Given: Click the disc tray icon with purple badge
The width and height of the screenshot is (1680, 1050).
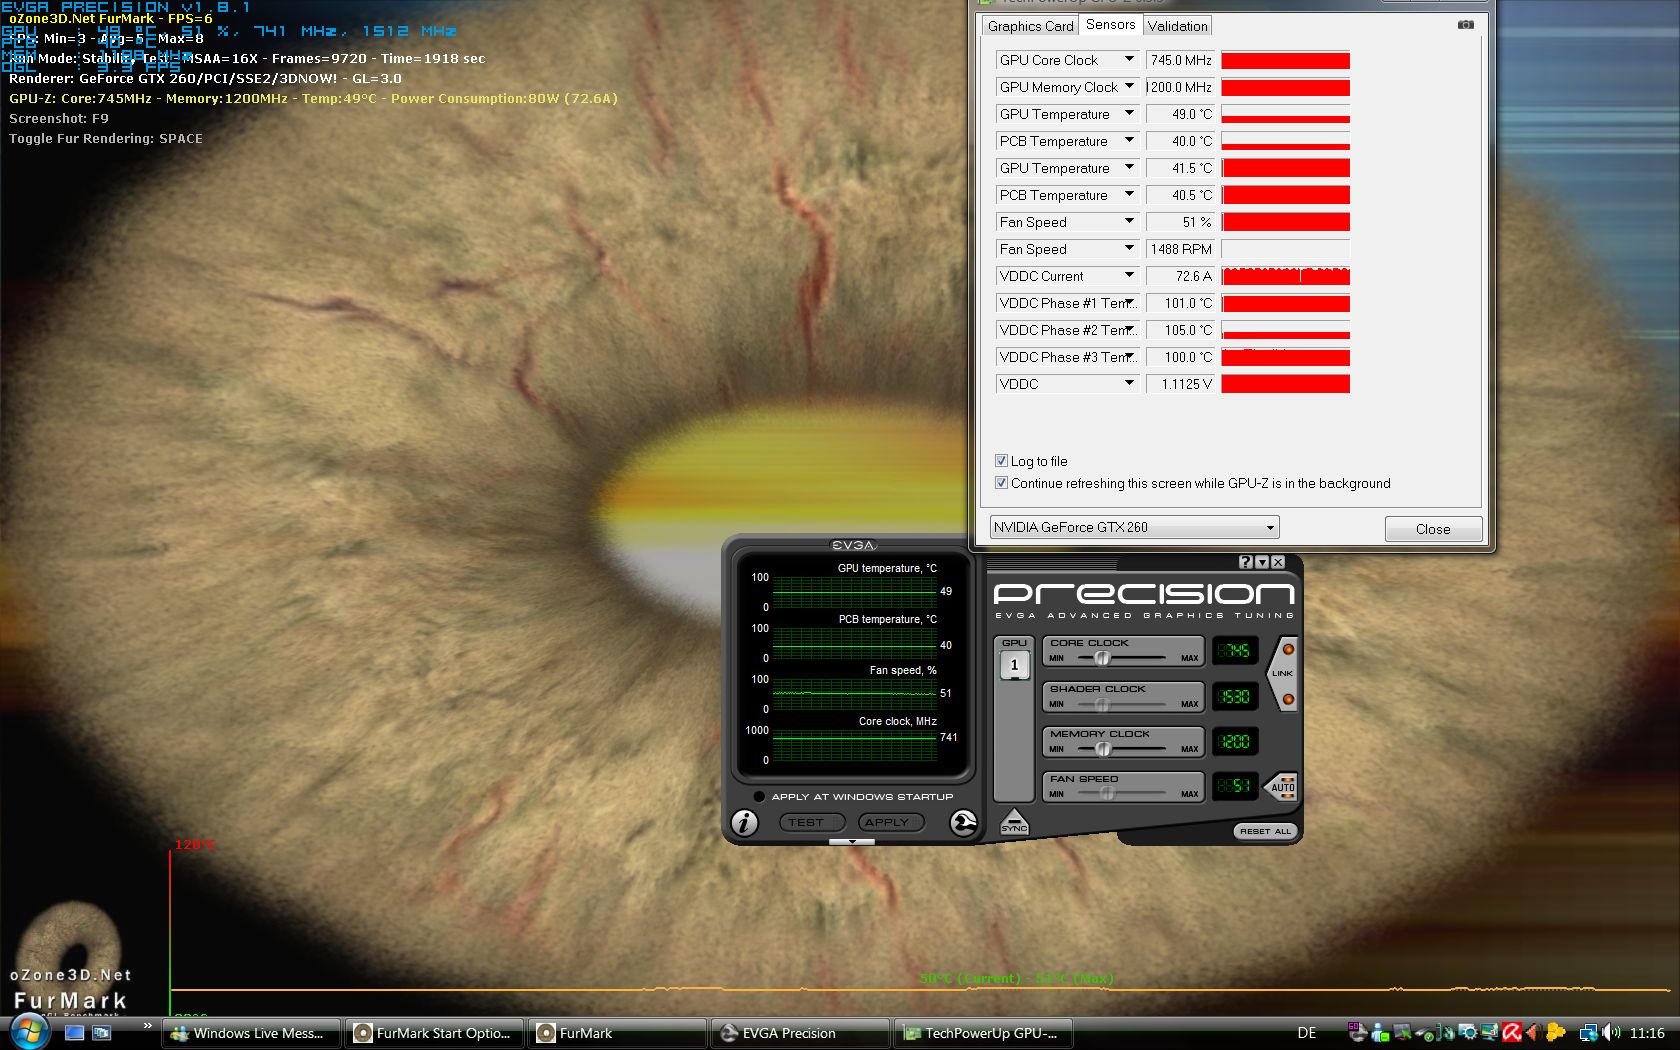Looking at the screenshot, I should click(1357, 1031).
